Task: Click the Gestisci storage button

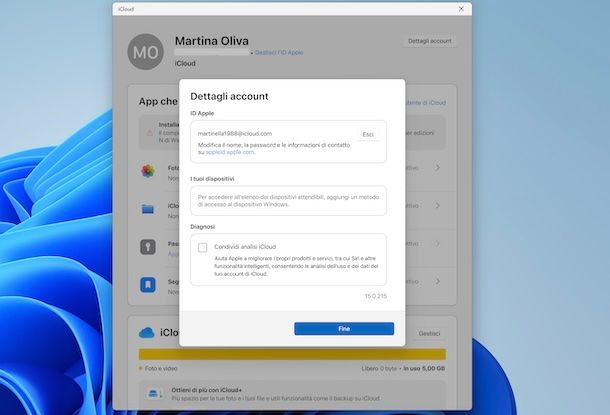Action: [429, 333]
